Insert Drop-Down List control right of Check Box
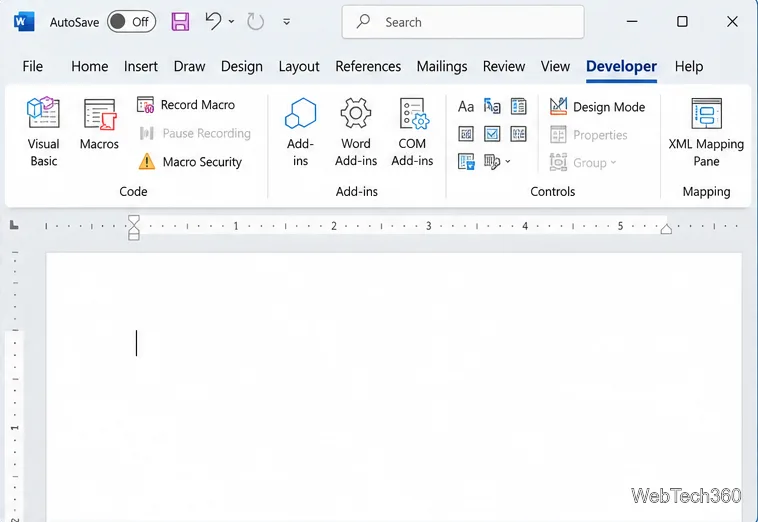Screen dimensions: 758x522 click(518, 134)
